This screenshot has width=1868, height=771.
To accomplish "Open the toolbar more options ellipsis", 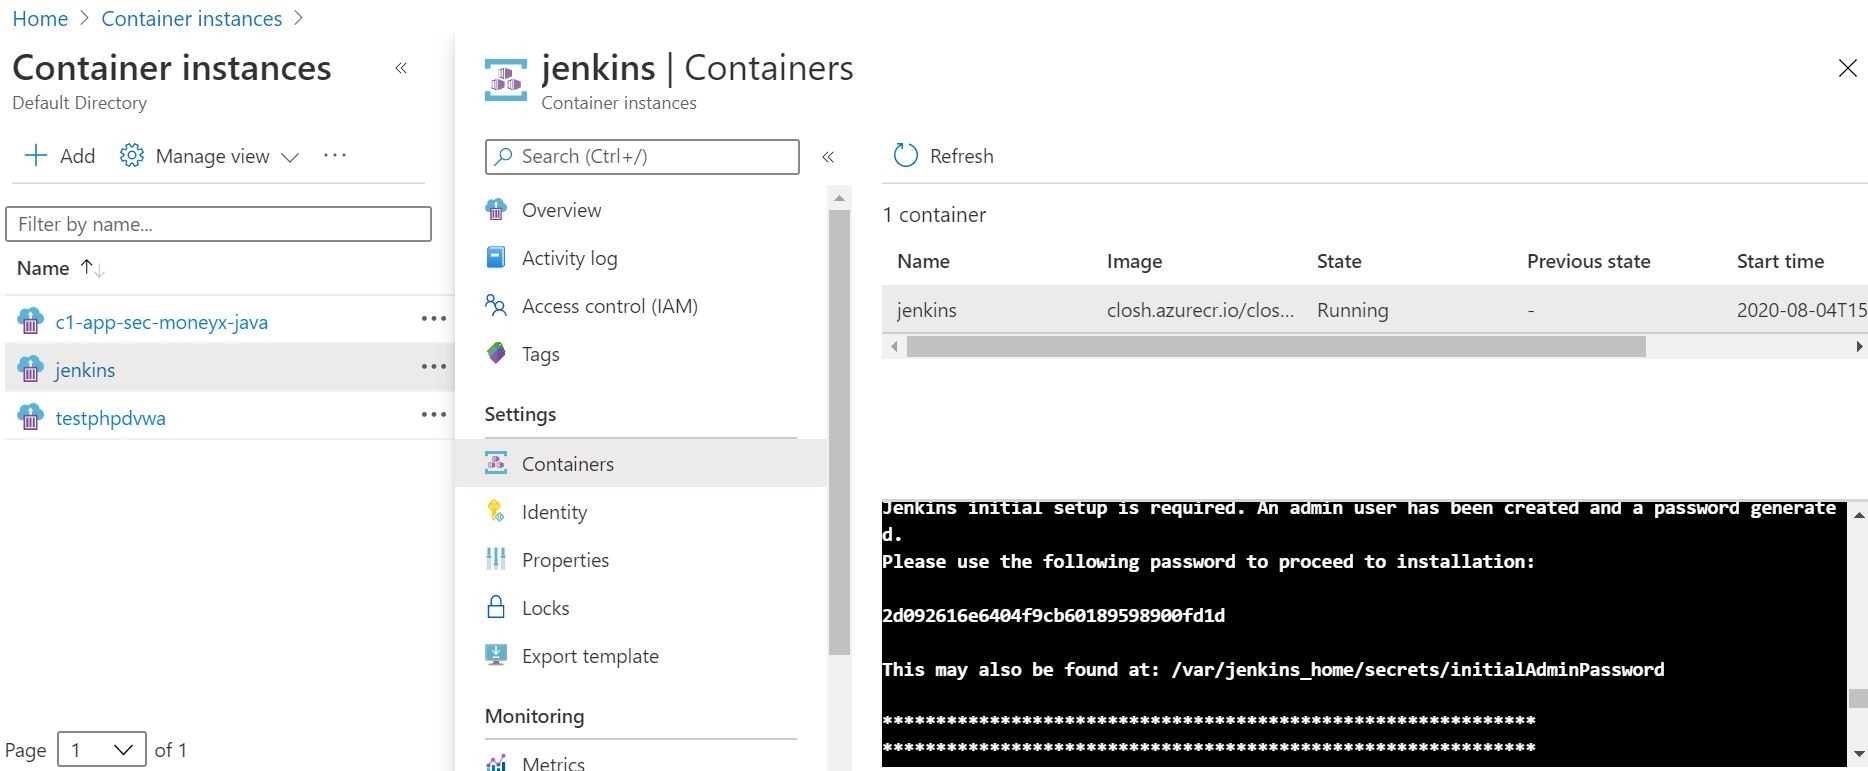I will (335, 155).
